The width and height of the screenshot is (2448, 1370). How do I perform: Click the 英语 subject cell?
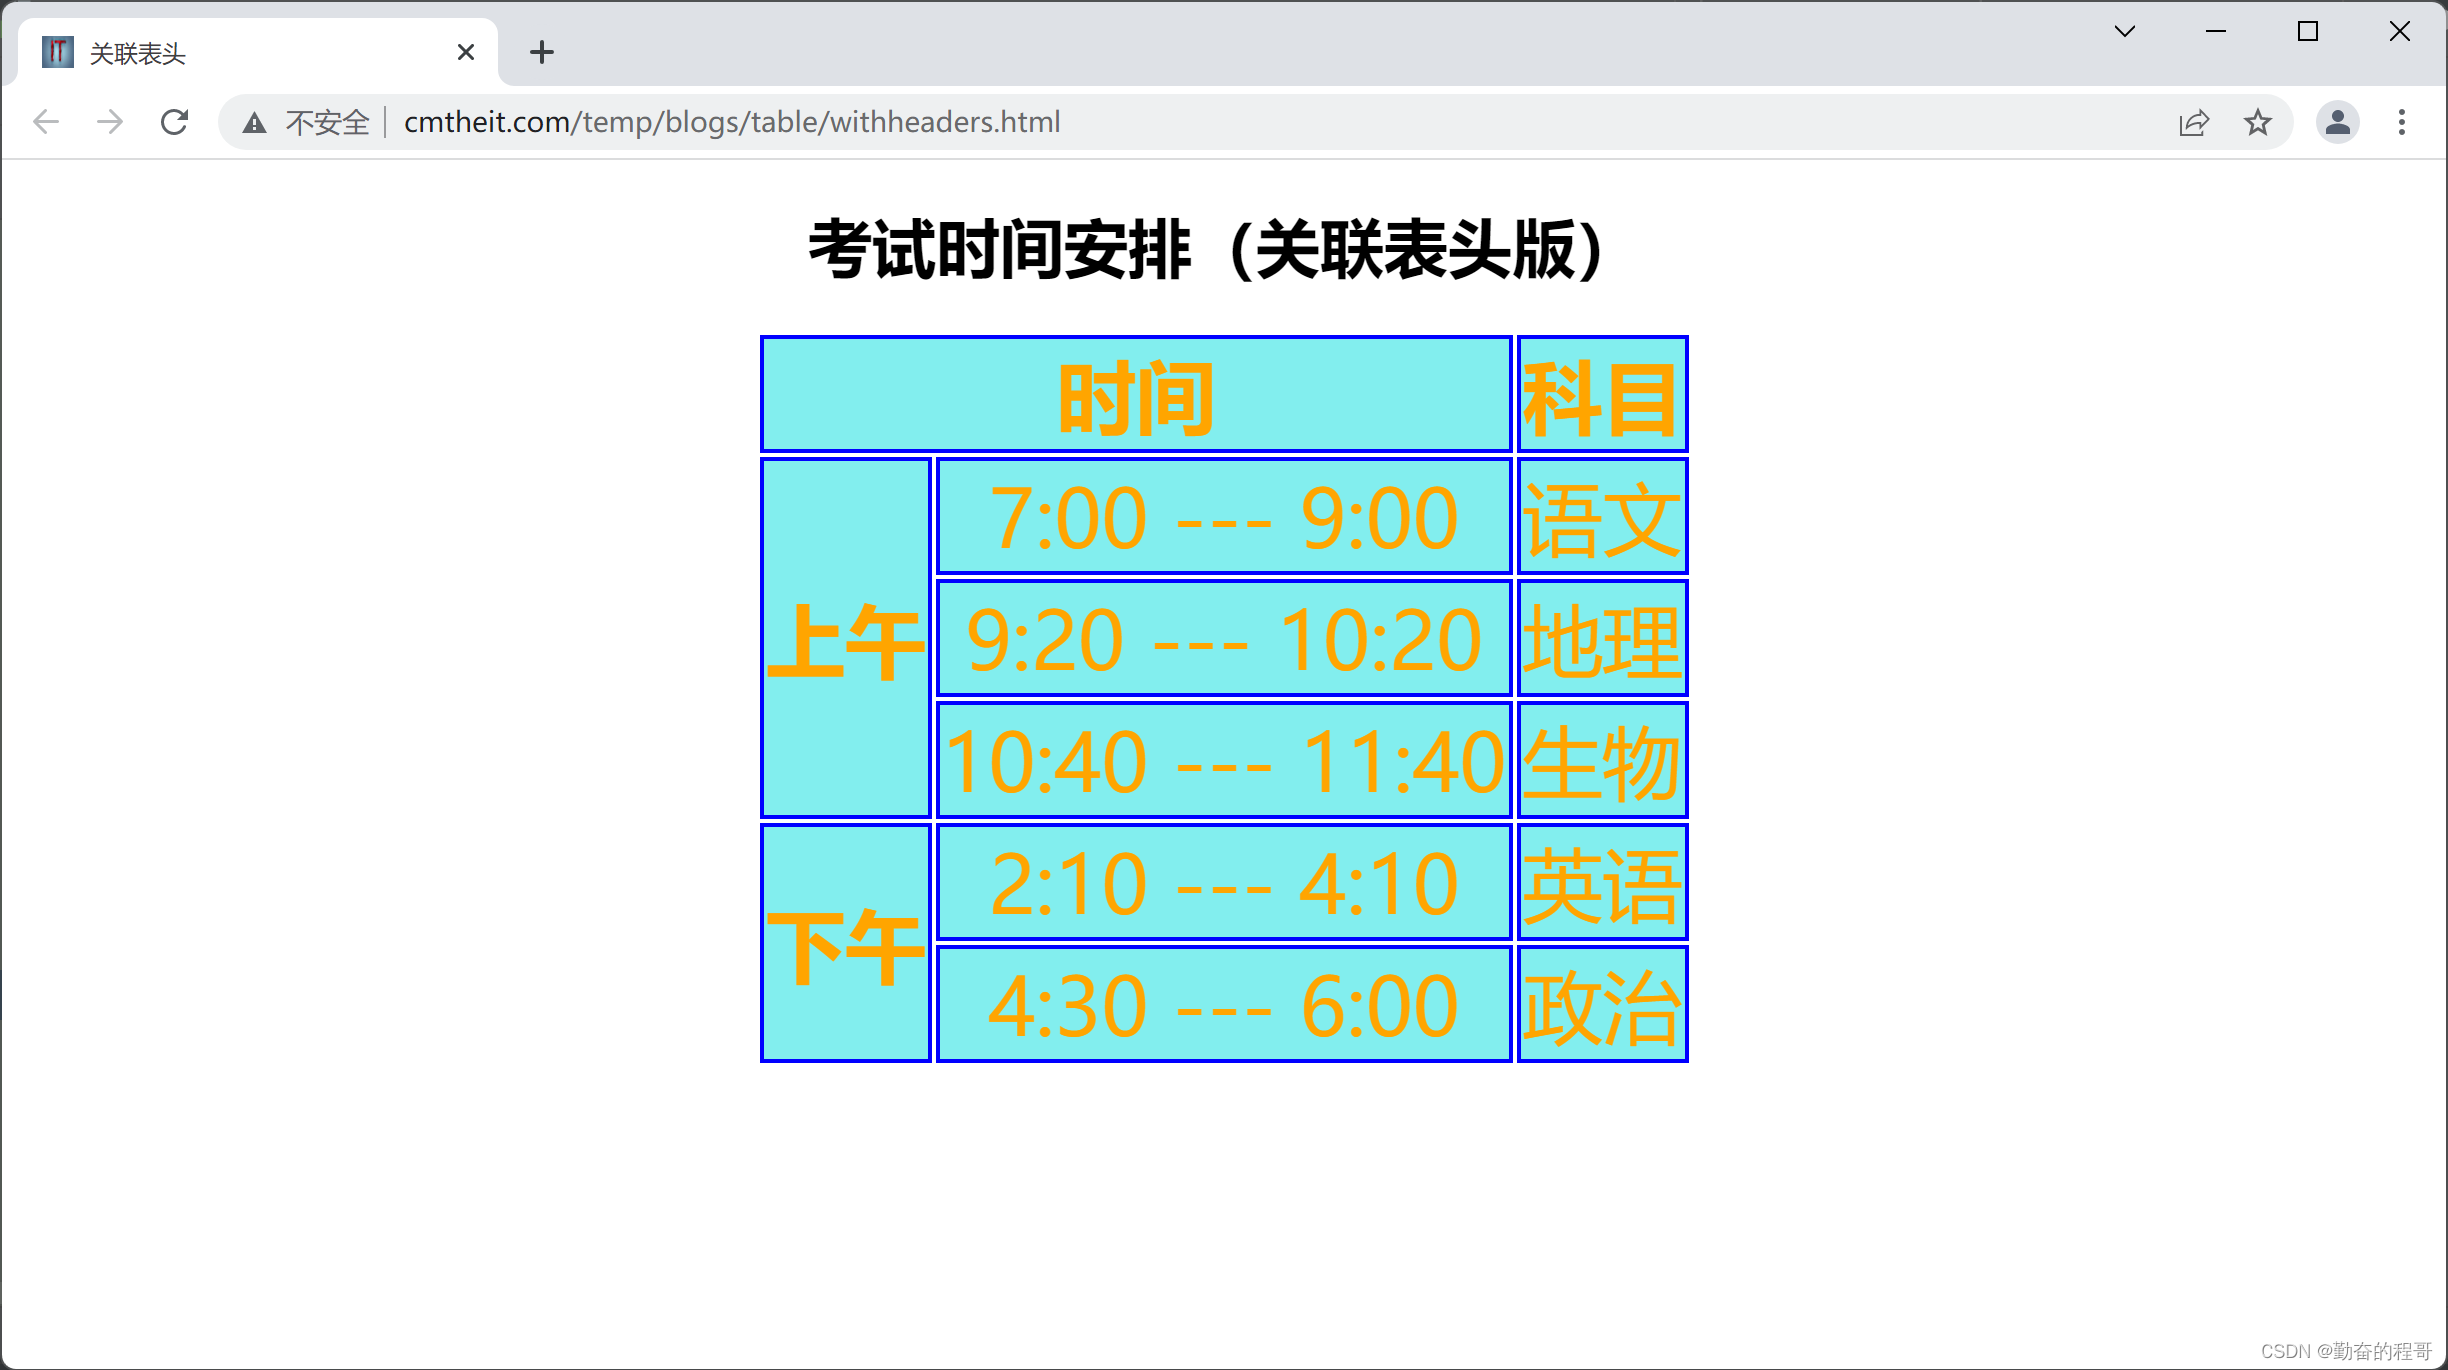click(x=1602, y=882)
